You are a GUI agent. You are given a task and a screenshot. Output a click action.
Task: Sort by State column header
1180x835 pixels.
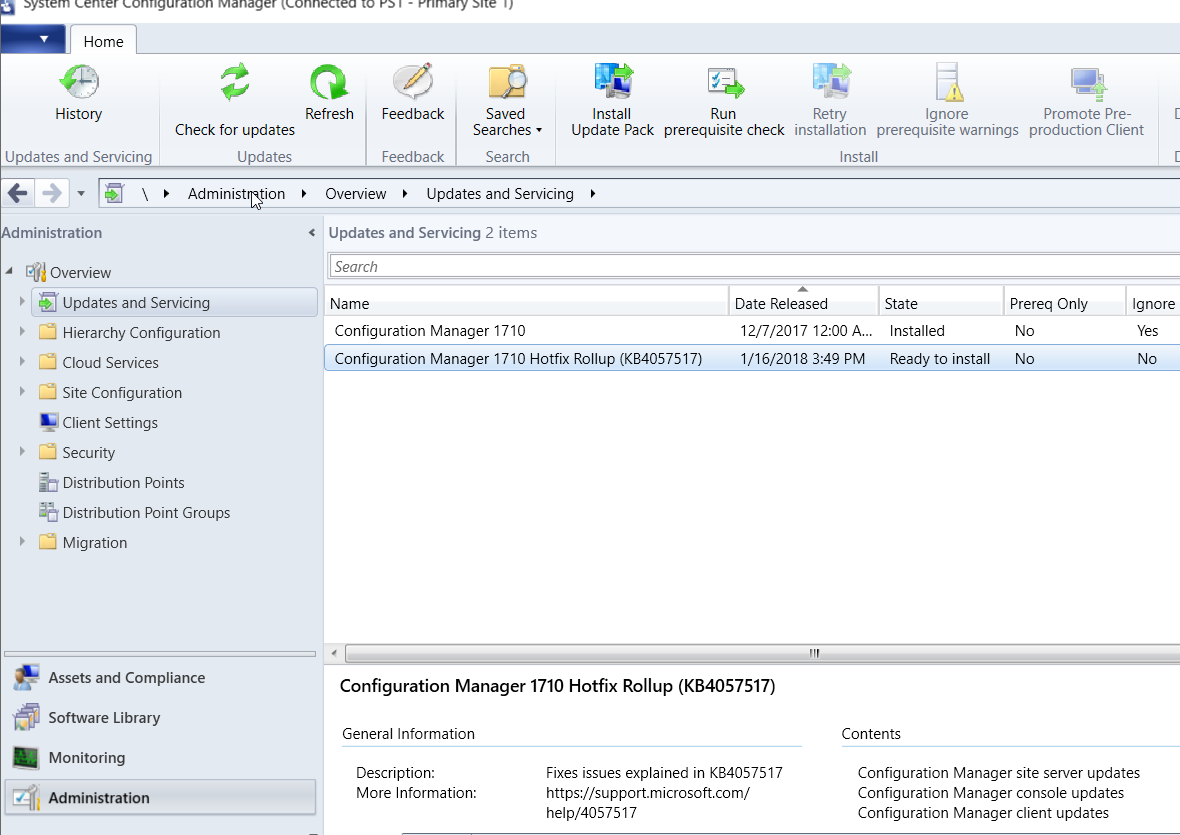(x=941, y=303)
